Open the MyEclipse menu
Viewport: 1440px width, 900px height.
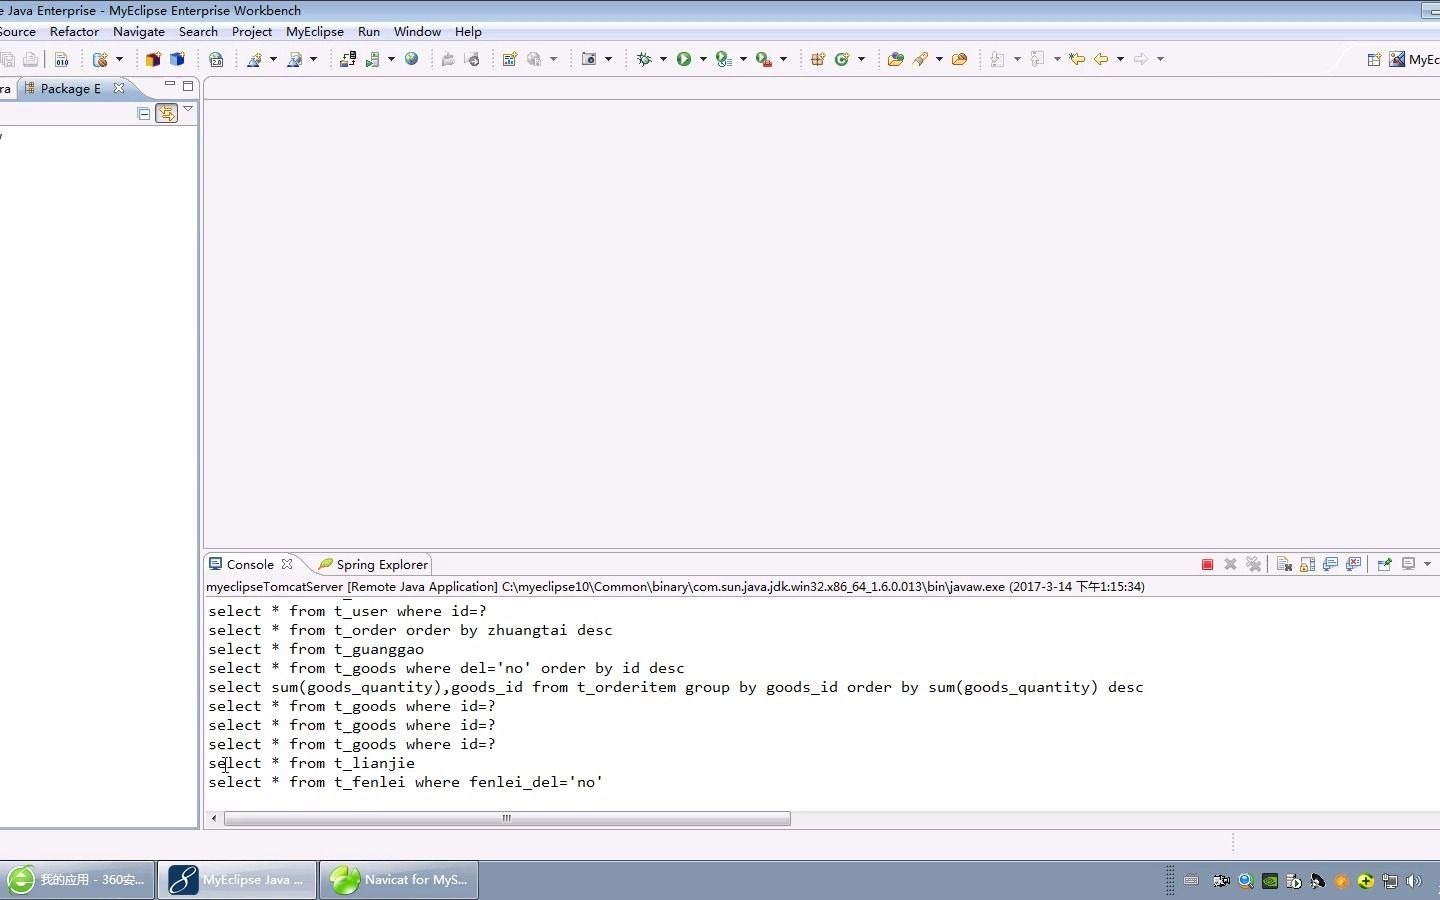point(314,32)
